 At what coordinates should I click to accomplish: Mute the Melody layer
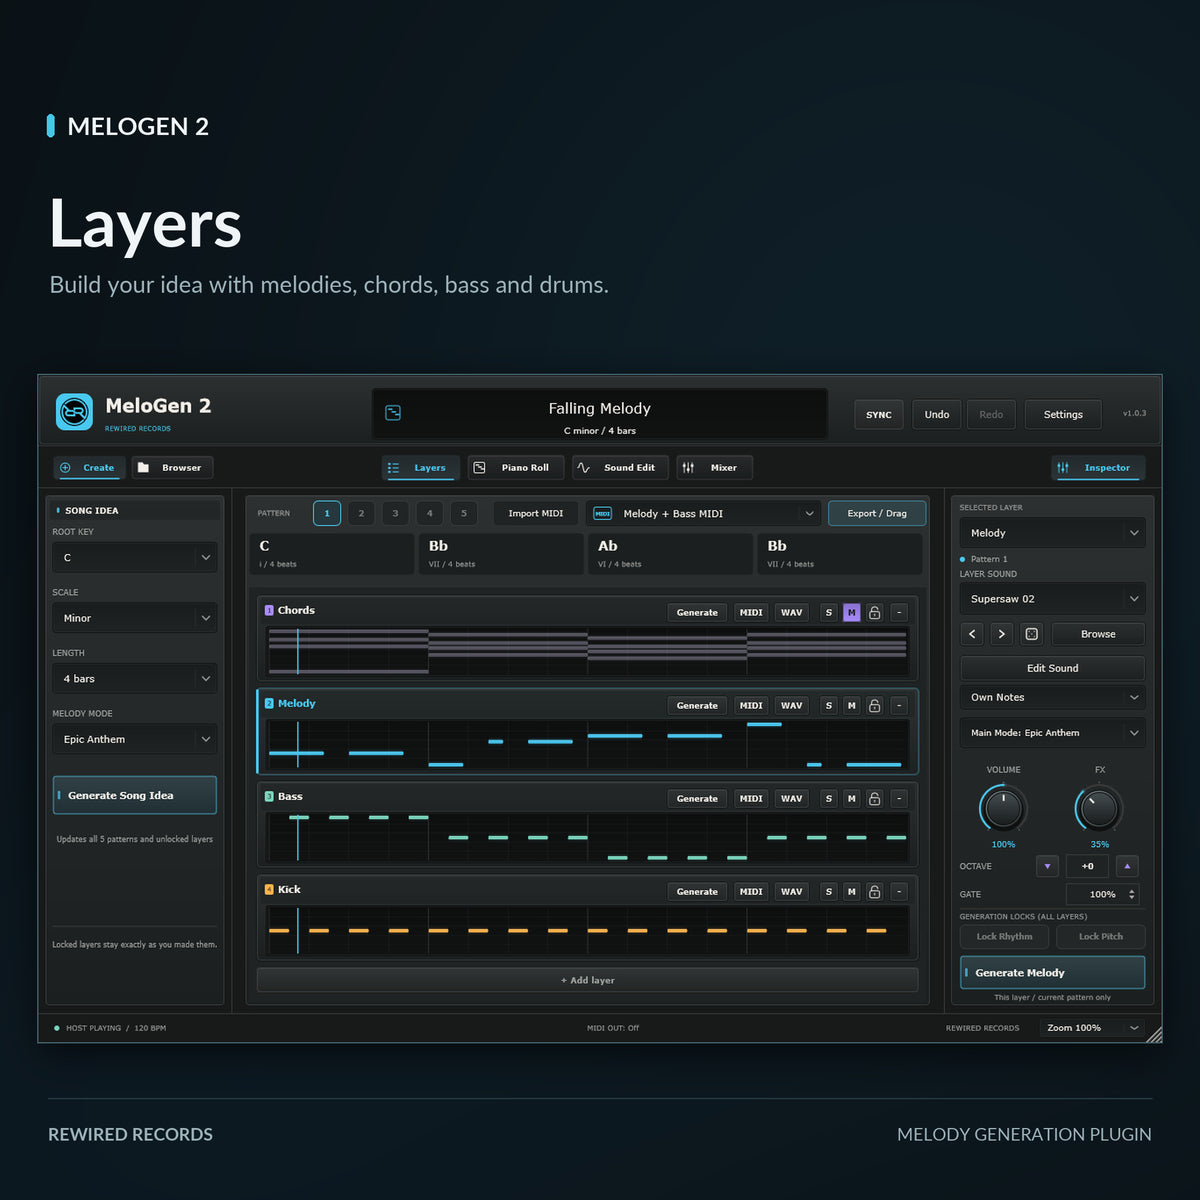(x=851, y=705)
